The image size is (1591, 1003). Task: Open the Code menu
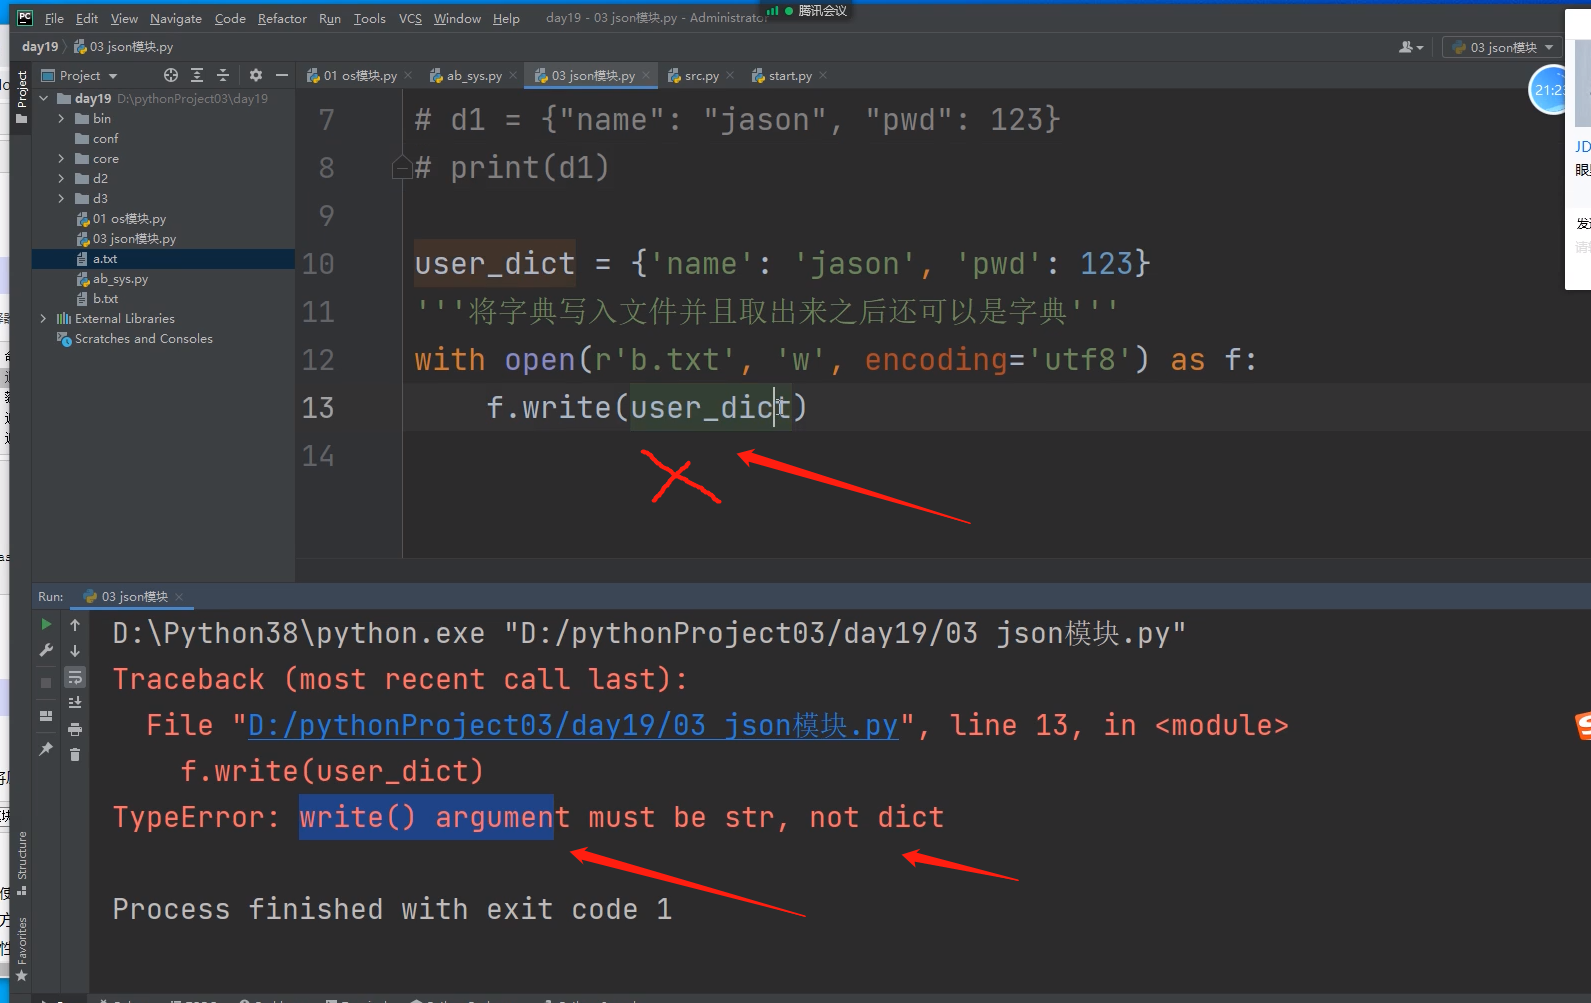coord(230,18)
